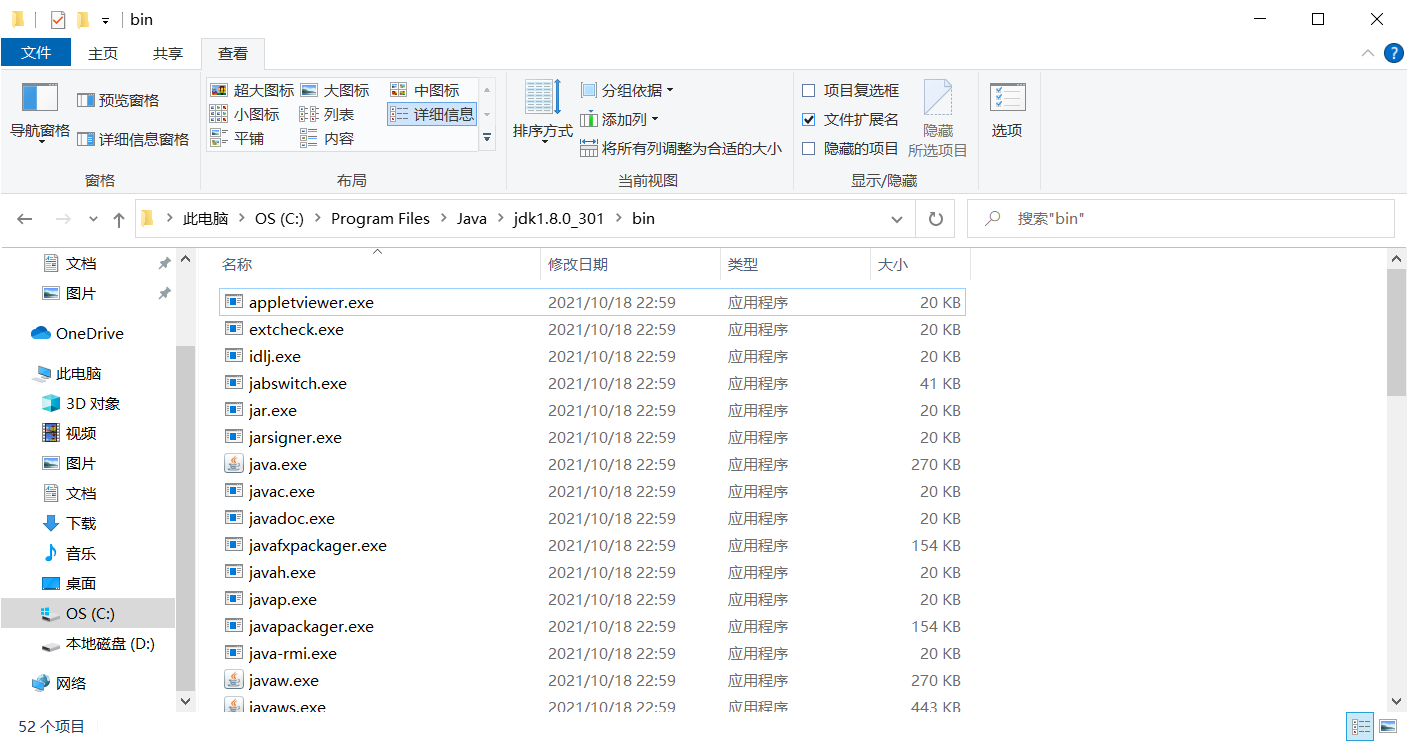Select 列表 list layout

click(327, 114)
